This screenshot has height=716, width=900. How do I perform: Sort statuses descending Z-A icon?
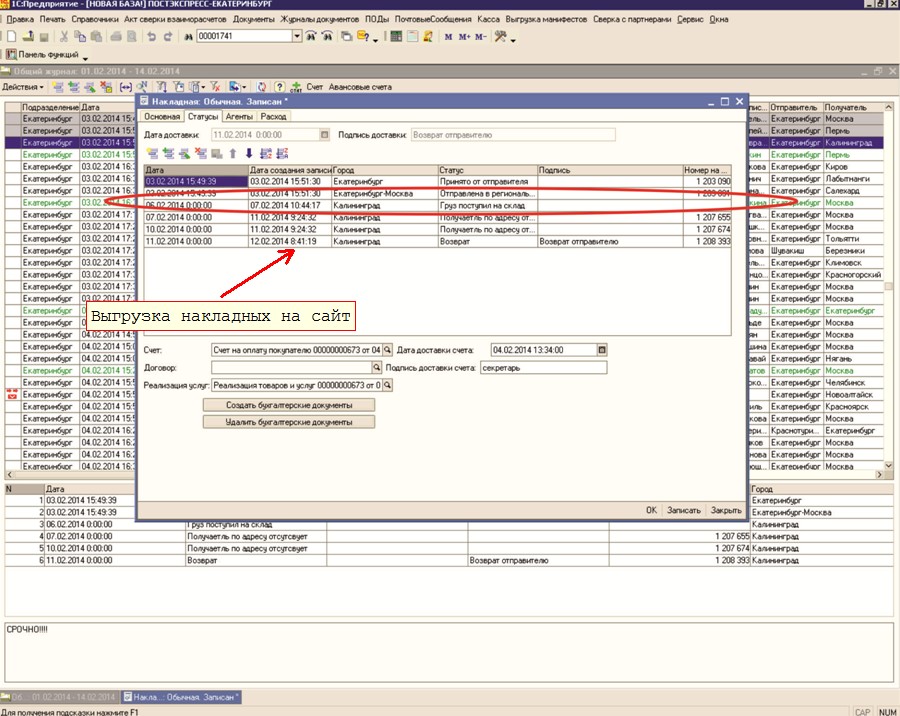pos(282,153)
